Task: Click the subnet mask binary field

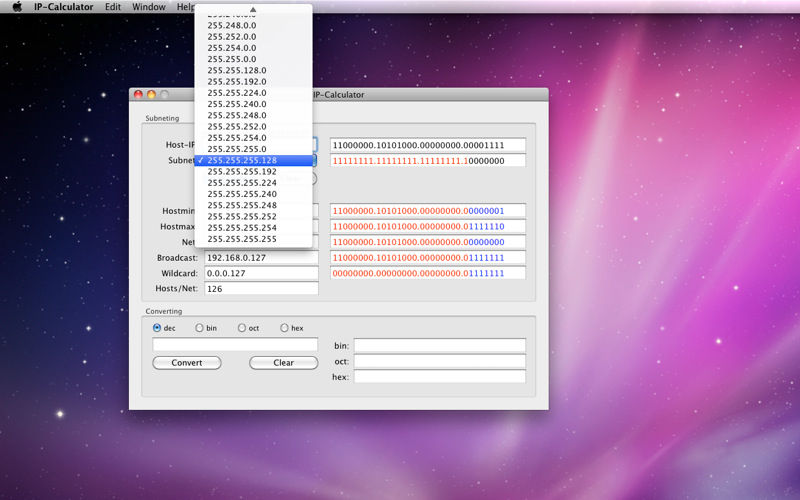Action: (428, 161)
